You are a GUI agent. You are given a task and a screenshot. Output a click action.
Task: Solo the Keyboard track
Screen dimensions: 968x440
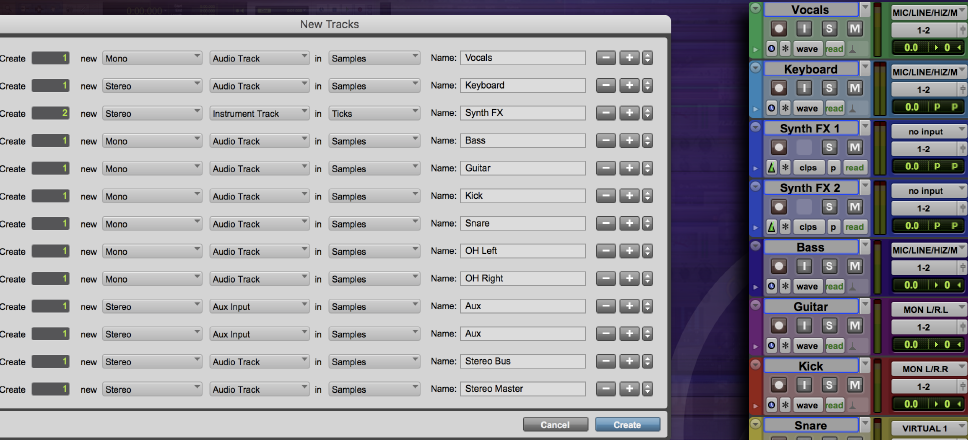(829, 88)
